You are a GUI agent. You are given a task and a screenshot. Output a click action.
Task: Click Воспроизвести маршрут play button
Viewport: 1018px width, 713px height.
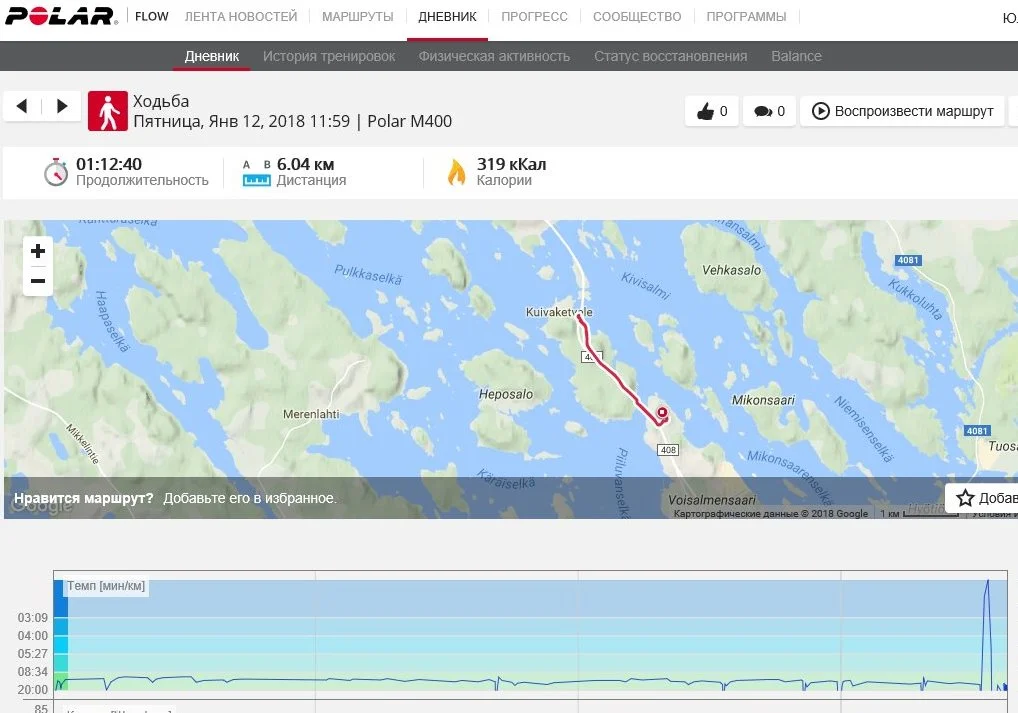coord(902,112)
